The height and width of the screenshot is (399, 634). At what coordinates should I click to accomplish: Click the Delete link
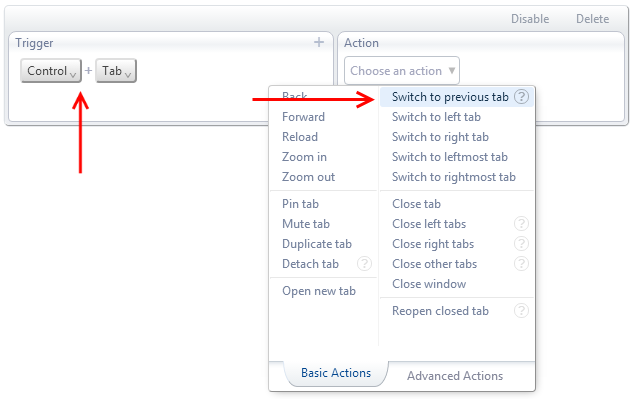click(592, 19)
